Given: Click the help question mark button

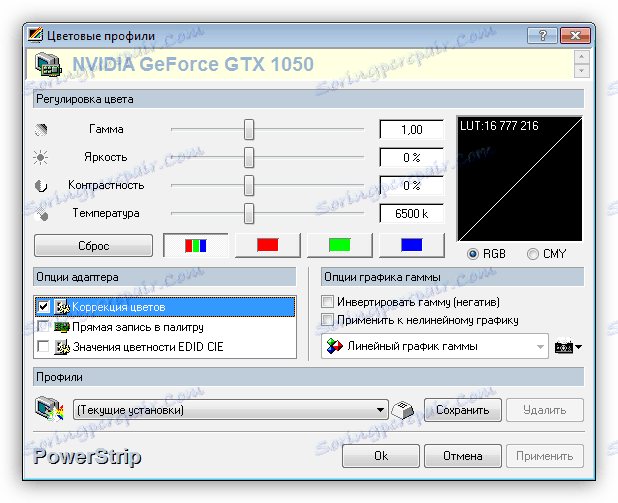Looking at the screenshot, I should tap(542, 35).
